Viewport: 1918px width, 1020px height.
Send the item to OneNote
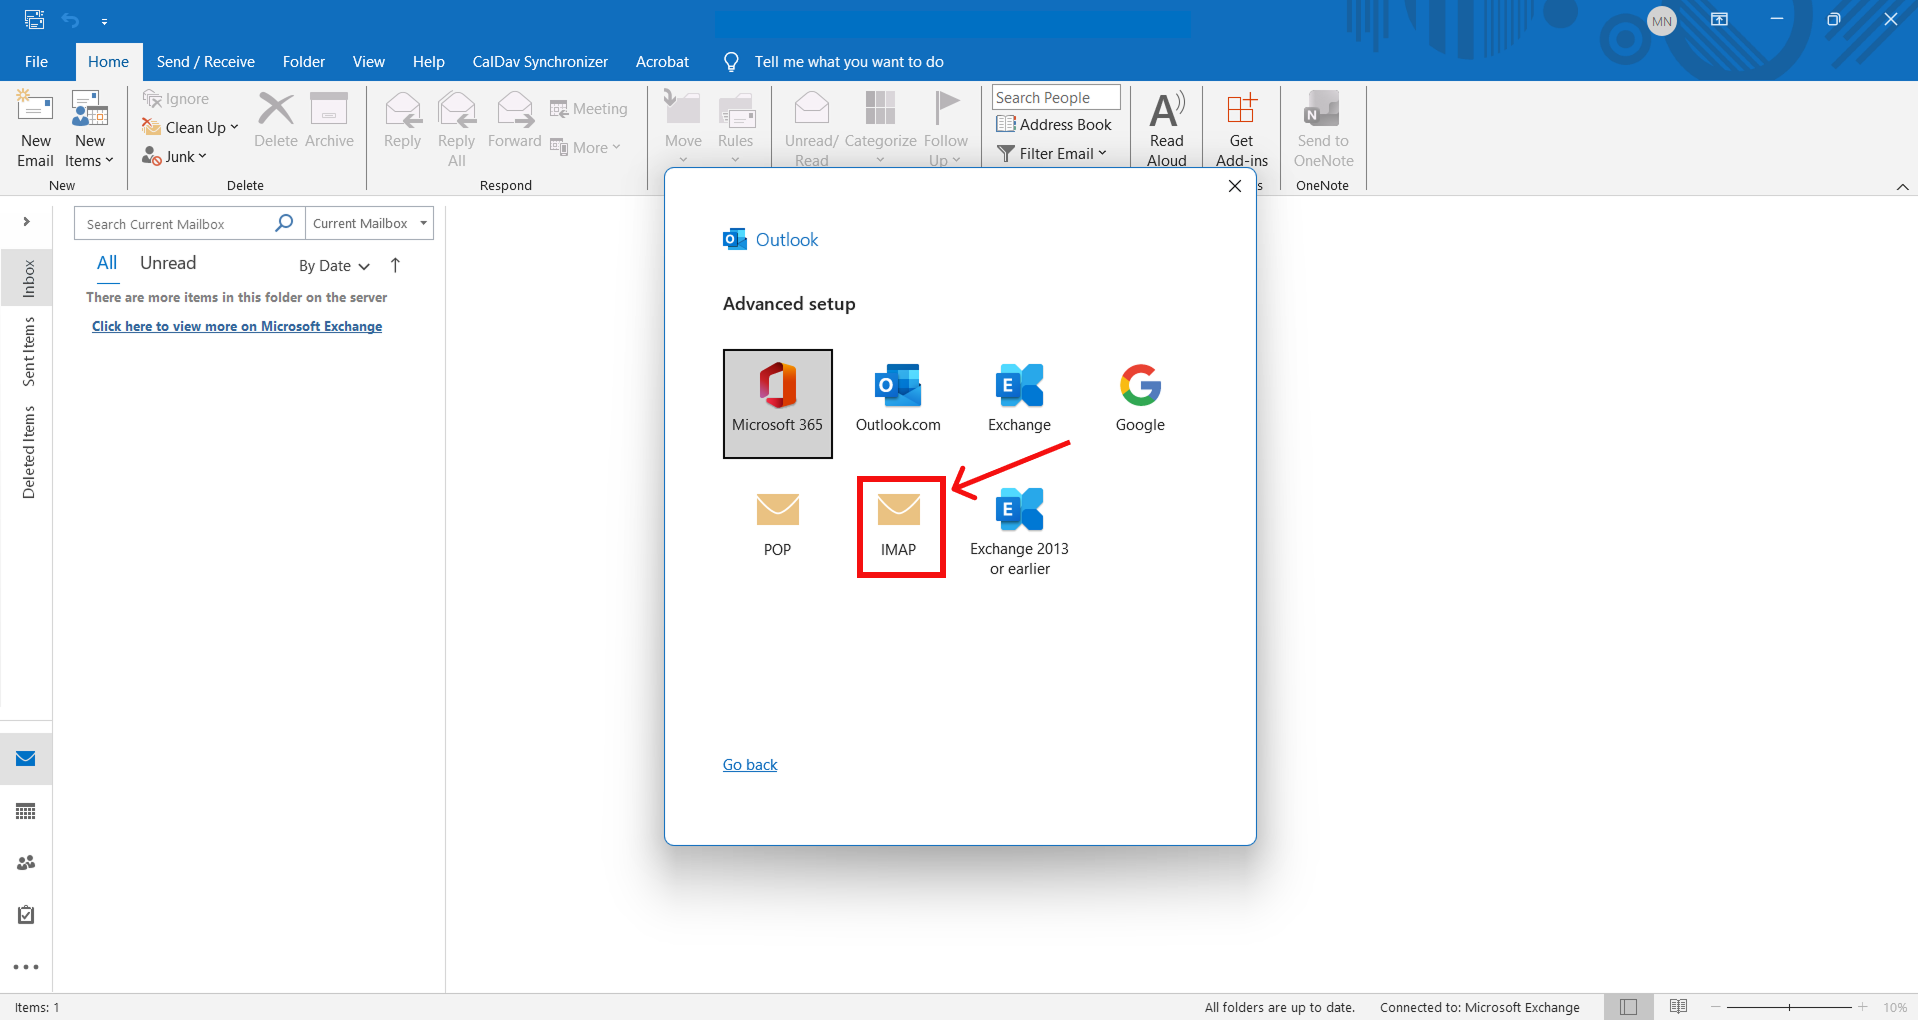pyautogui.click(x=1323, y=128)
